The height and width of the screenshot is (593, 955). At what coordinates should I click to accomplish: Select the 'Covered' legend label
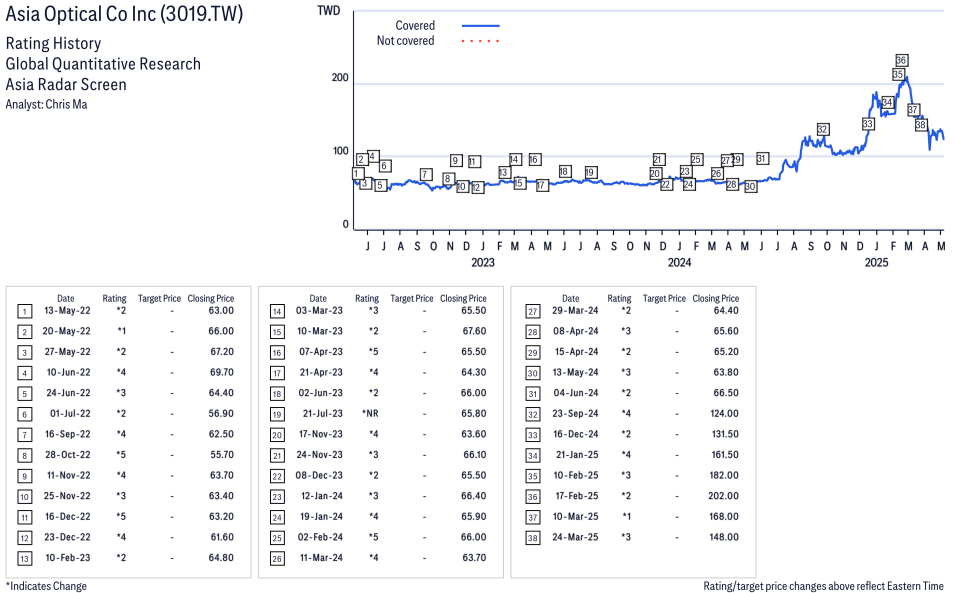(x=415, y=26)
